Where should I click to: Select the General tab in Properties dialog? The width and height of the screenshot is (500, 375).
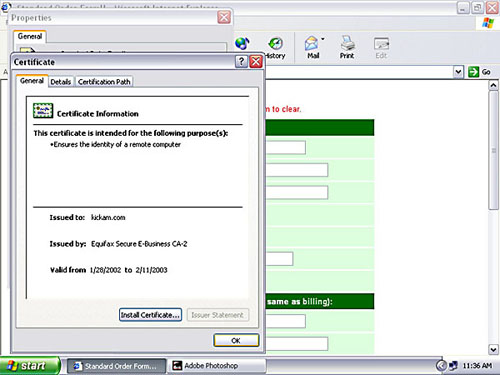point(30,36)
